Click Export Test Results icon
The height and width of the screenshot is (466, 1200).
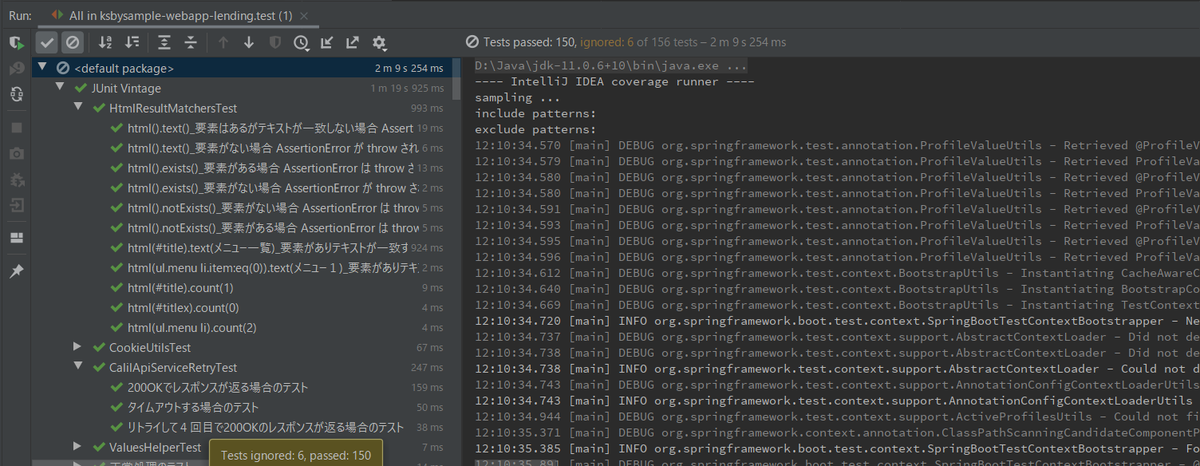pos(353,42)
